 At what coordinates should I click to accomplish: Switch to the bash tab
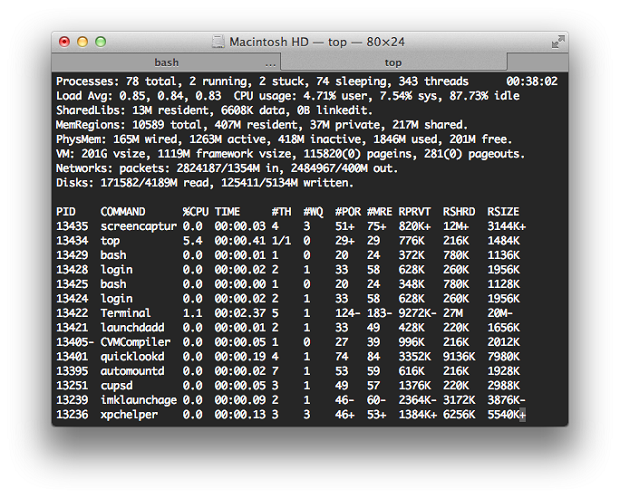(x=166, y=62)
